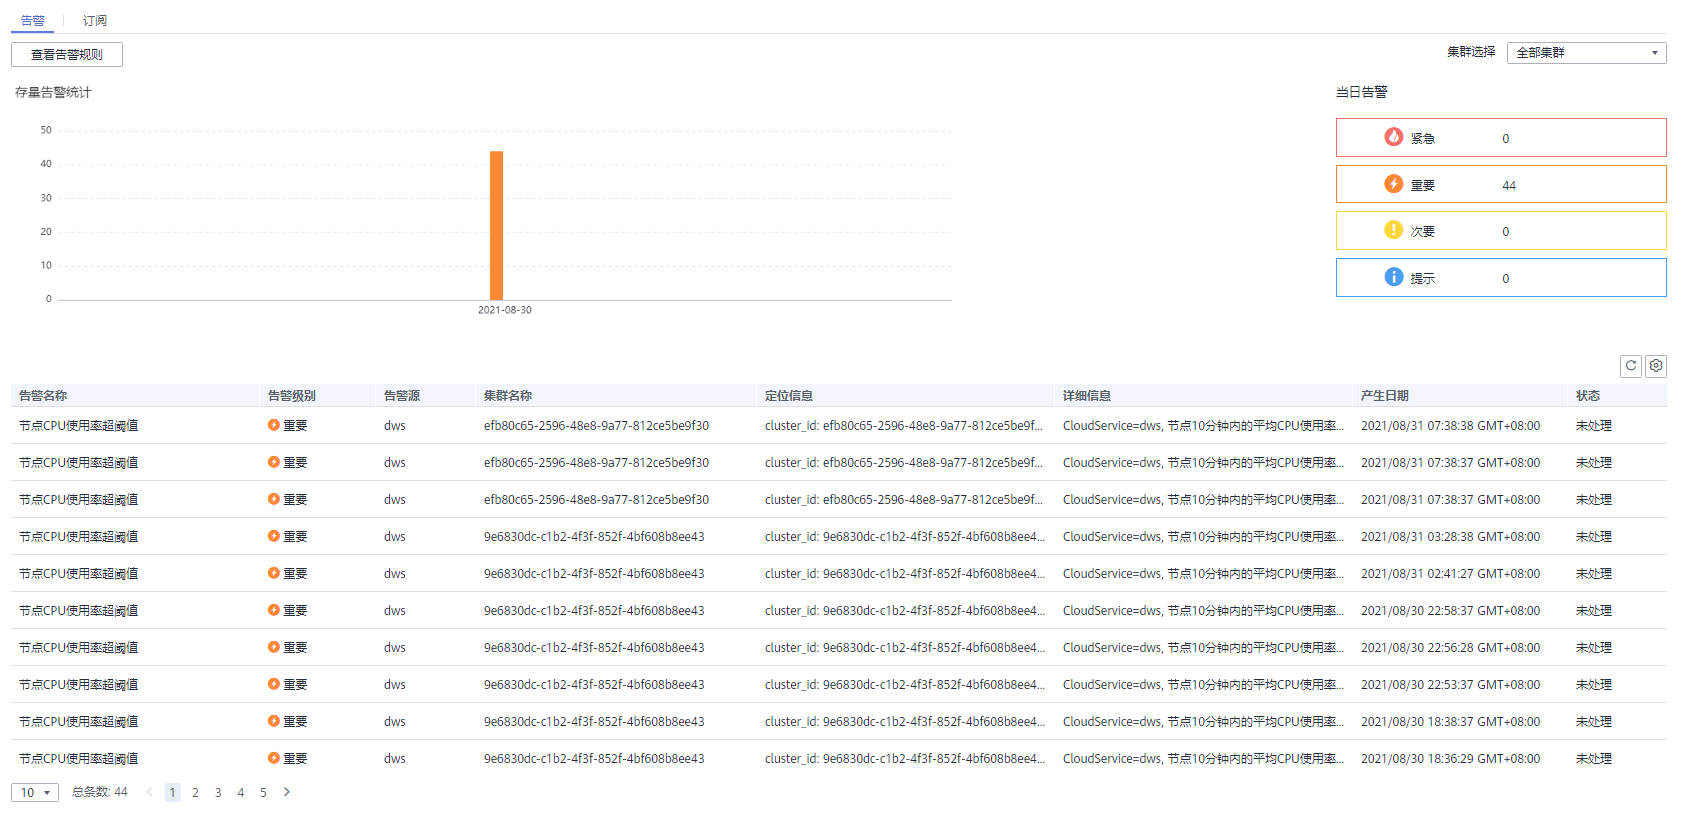This screenshot has width=1681, height=814.
Task: Click cluster_id location in the 22:56:28 row
Action: click(904, 648)
